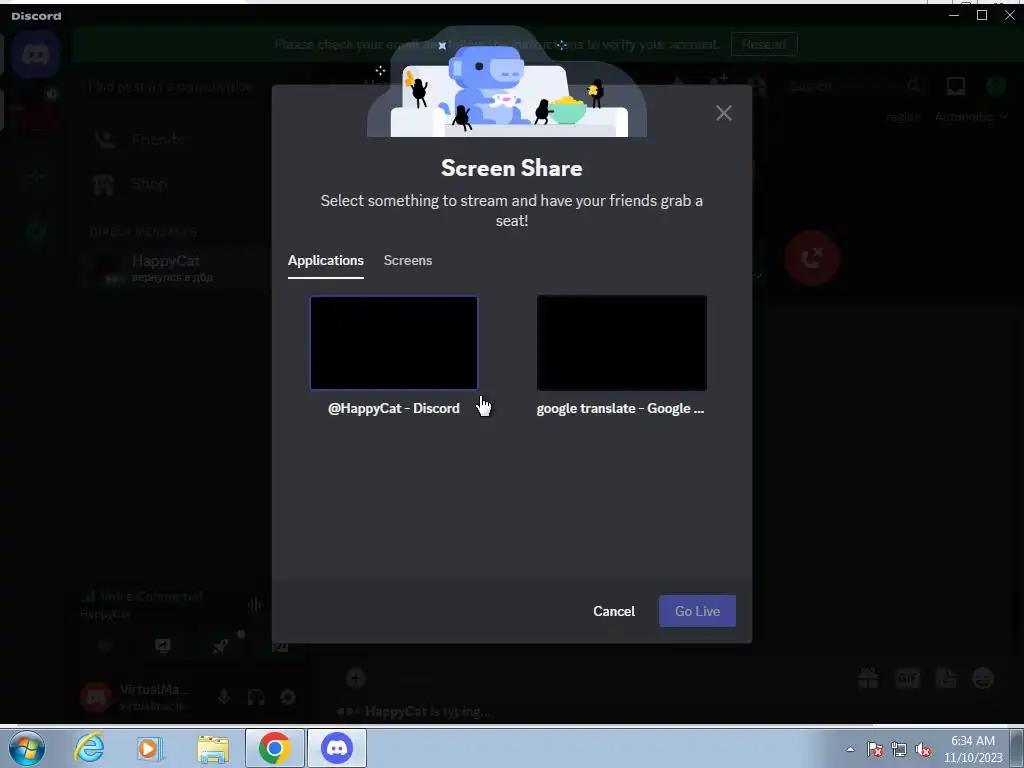
Task: Click the noise suppression icon by Voice Connected
Action: pos(255,605)
